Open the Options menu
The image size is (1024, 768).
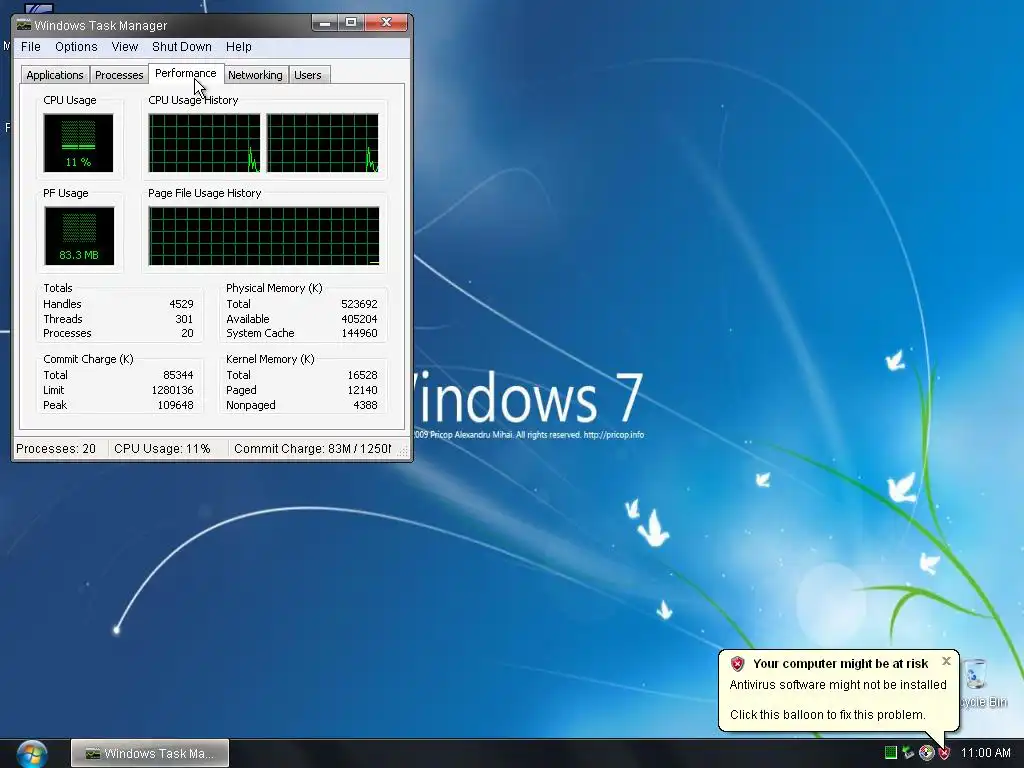click(x=76, y=46)
